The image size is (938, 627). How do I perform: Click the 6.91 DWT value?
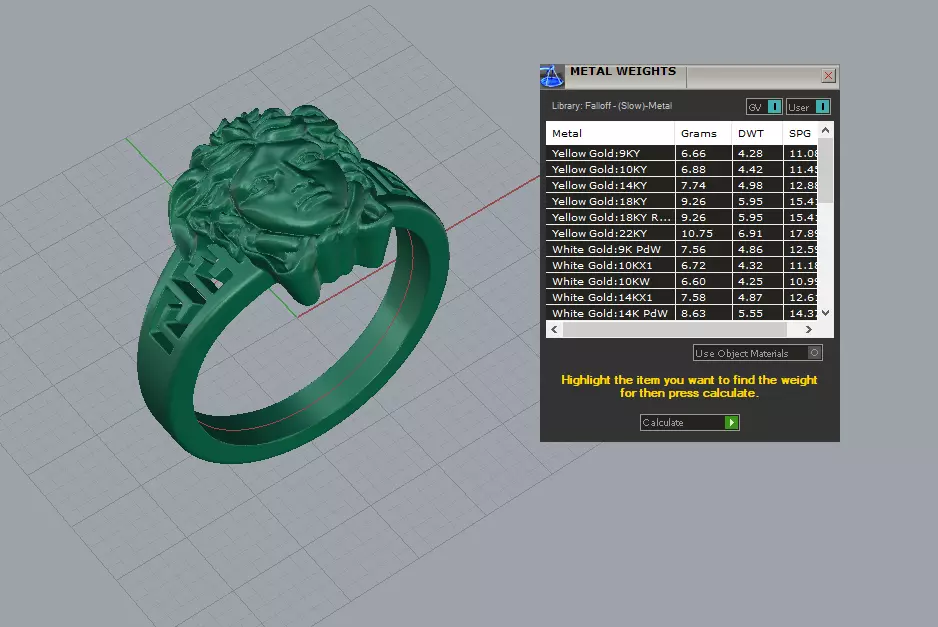pyautogui.click(x=750, y=233)
